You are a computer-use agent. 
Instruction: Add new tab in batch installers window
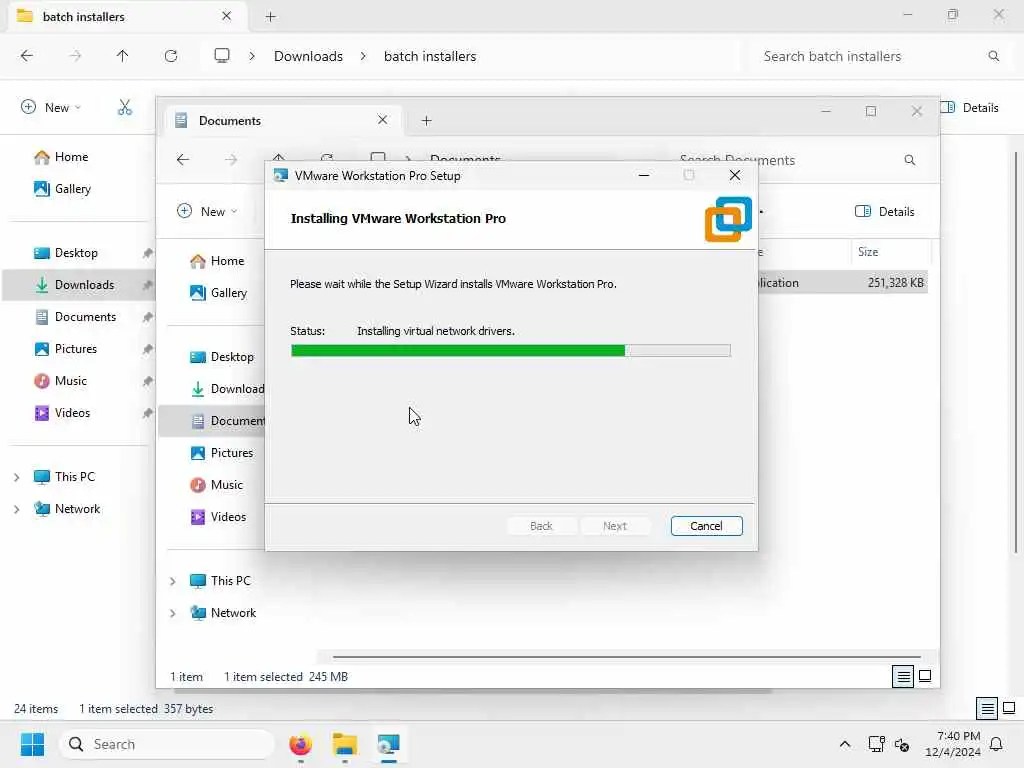pos(270,17)
